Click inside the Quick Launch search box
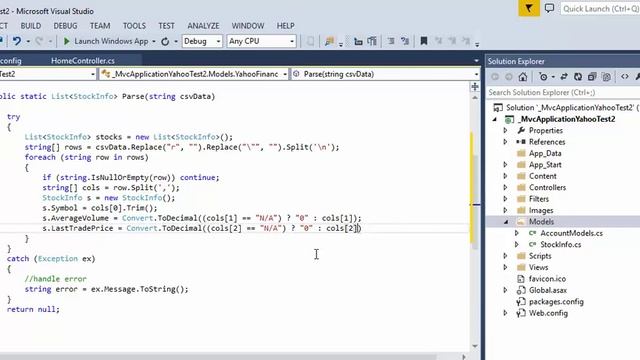 coord(600,9)
